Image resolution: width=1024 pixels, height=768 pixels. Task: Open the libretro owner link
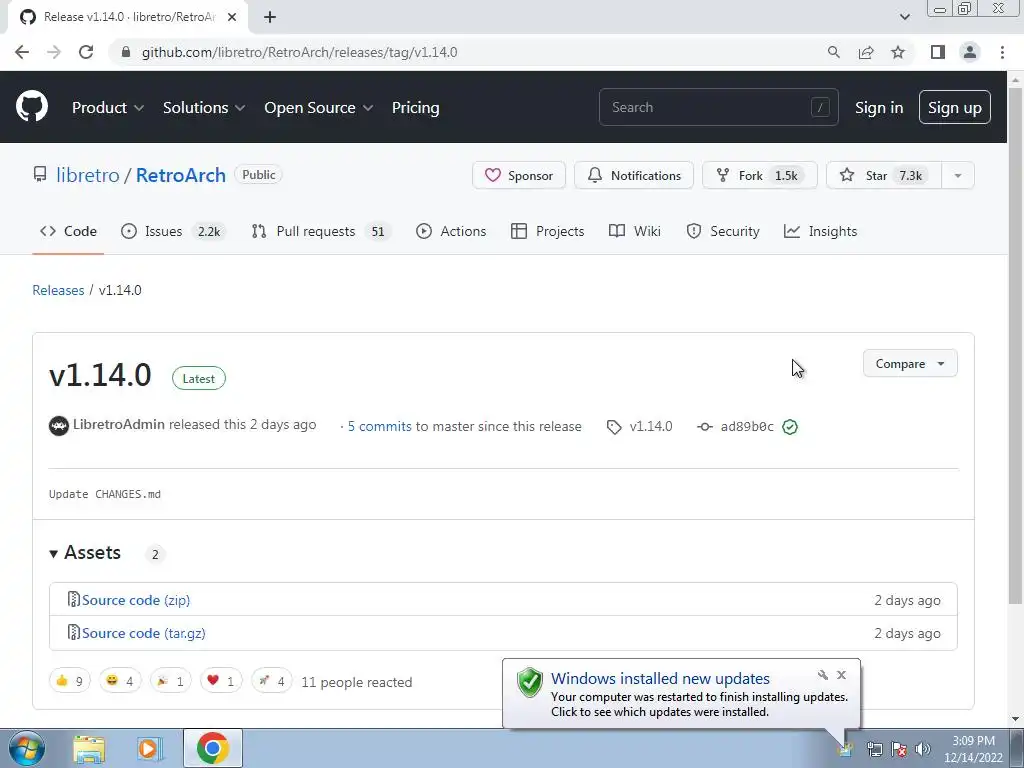click(x=88, y=175)
